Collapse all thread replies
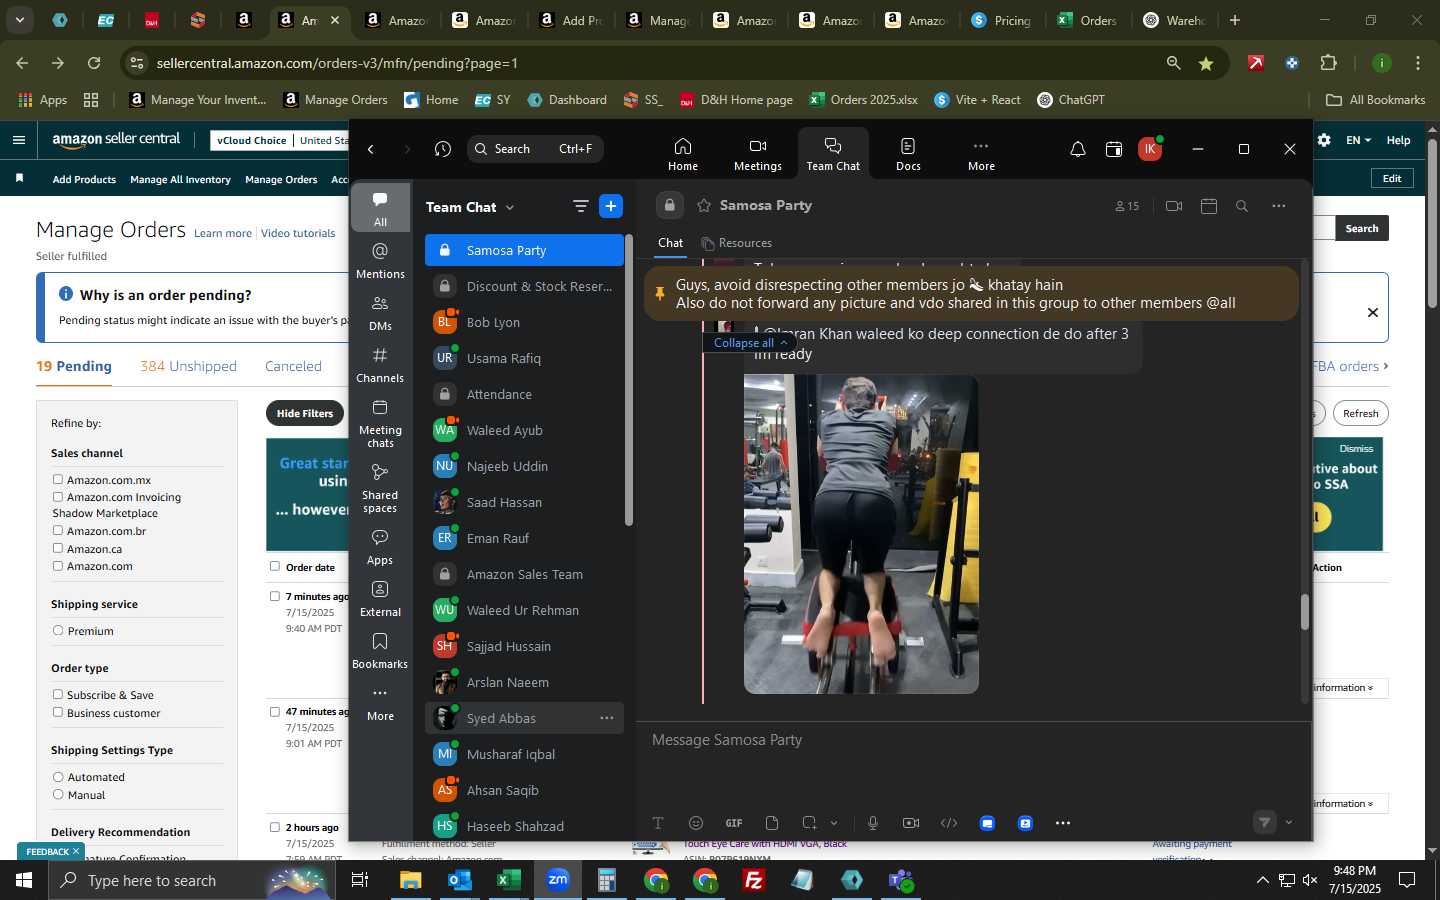This screenshot has width=1440, height=900. click(749, 342)
